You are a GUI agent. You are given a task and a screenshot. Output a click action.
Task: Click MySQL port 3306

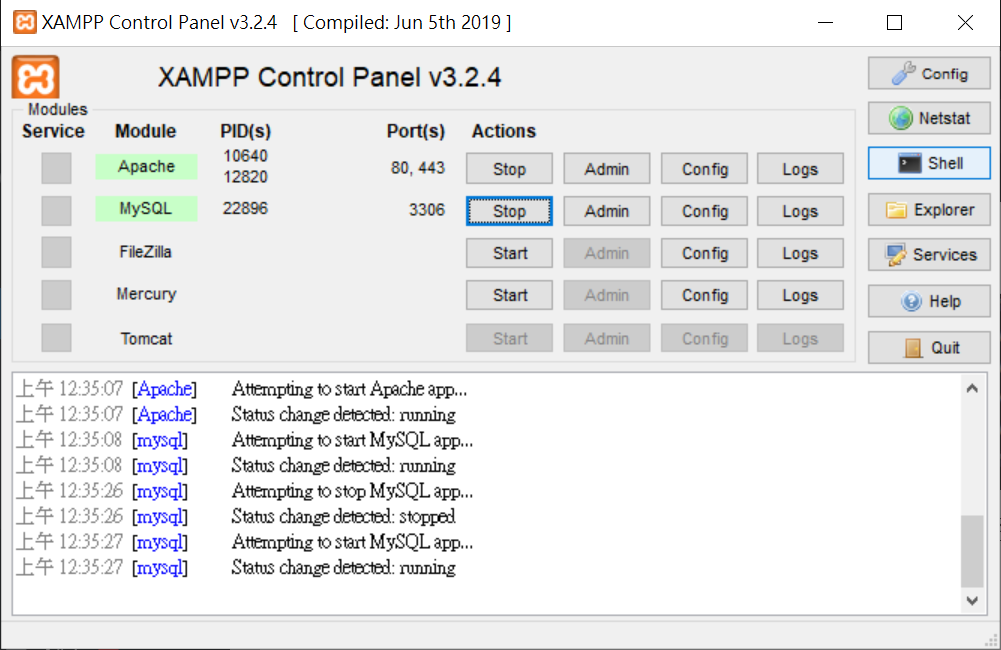click(x=426, y=209)
